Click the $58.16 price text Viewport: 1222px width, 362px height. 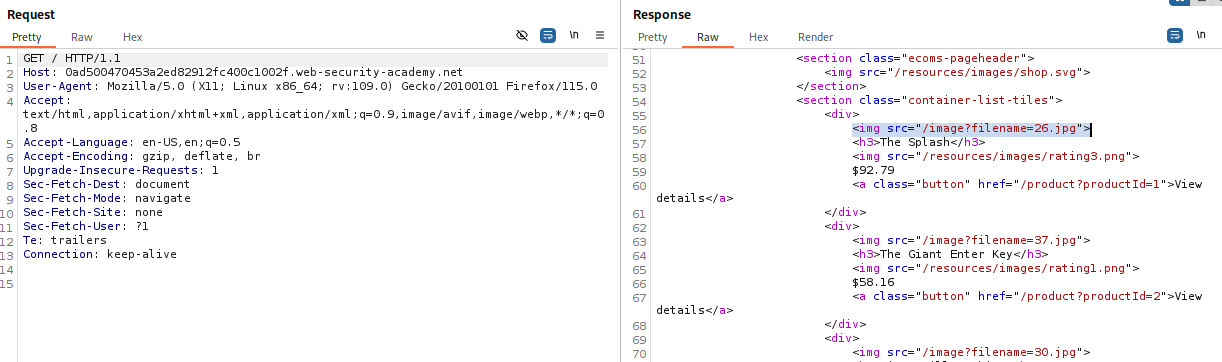click(872, 283)
